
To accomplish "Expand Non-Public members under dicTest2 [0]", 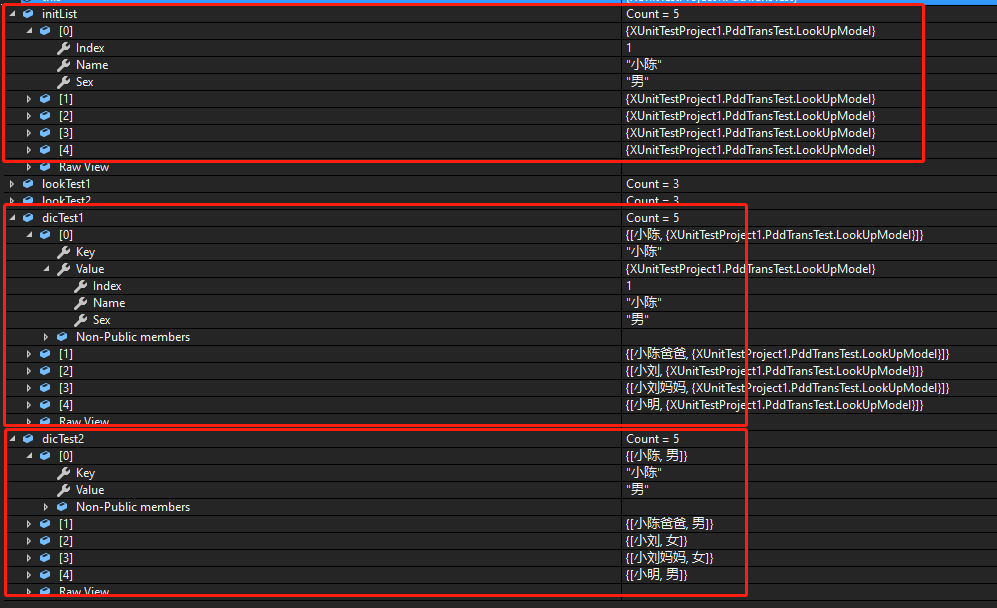I will coord(45,506).
